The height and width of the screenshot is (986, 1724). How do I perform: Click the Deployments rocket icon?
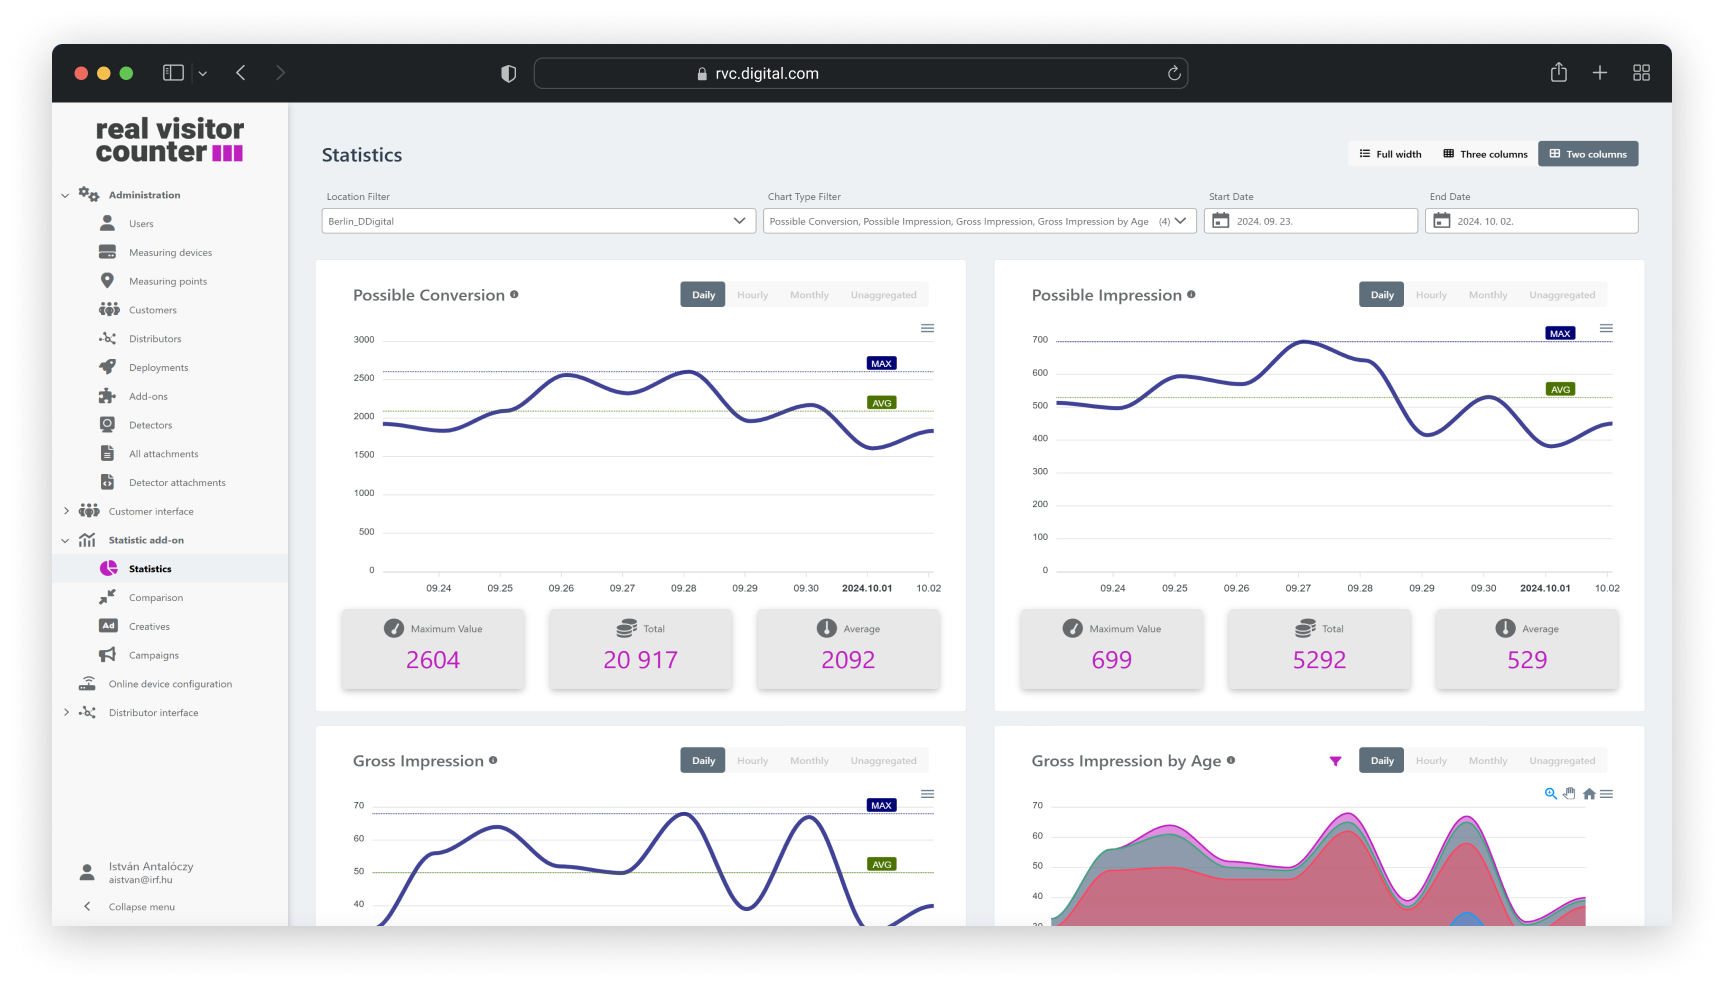[x=107, y=367]
